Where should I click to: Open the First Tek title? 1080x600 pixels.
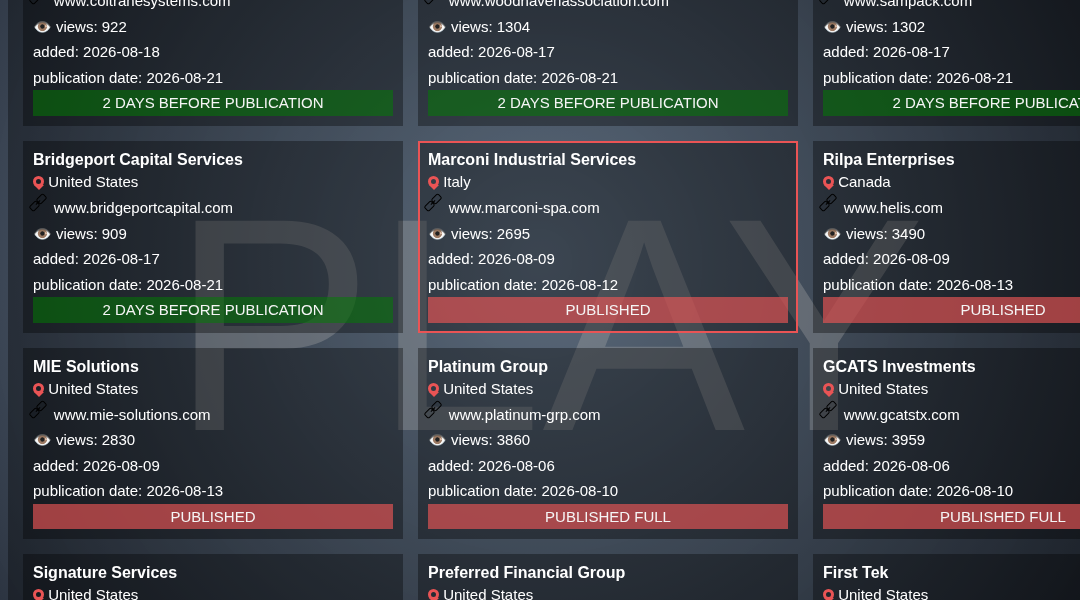click(x=855, y=572)
